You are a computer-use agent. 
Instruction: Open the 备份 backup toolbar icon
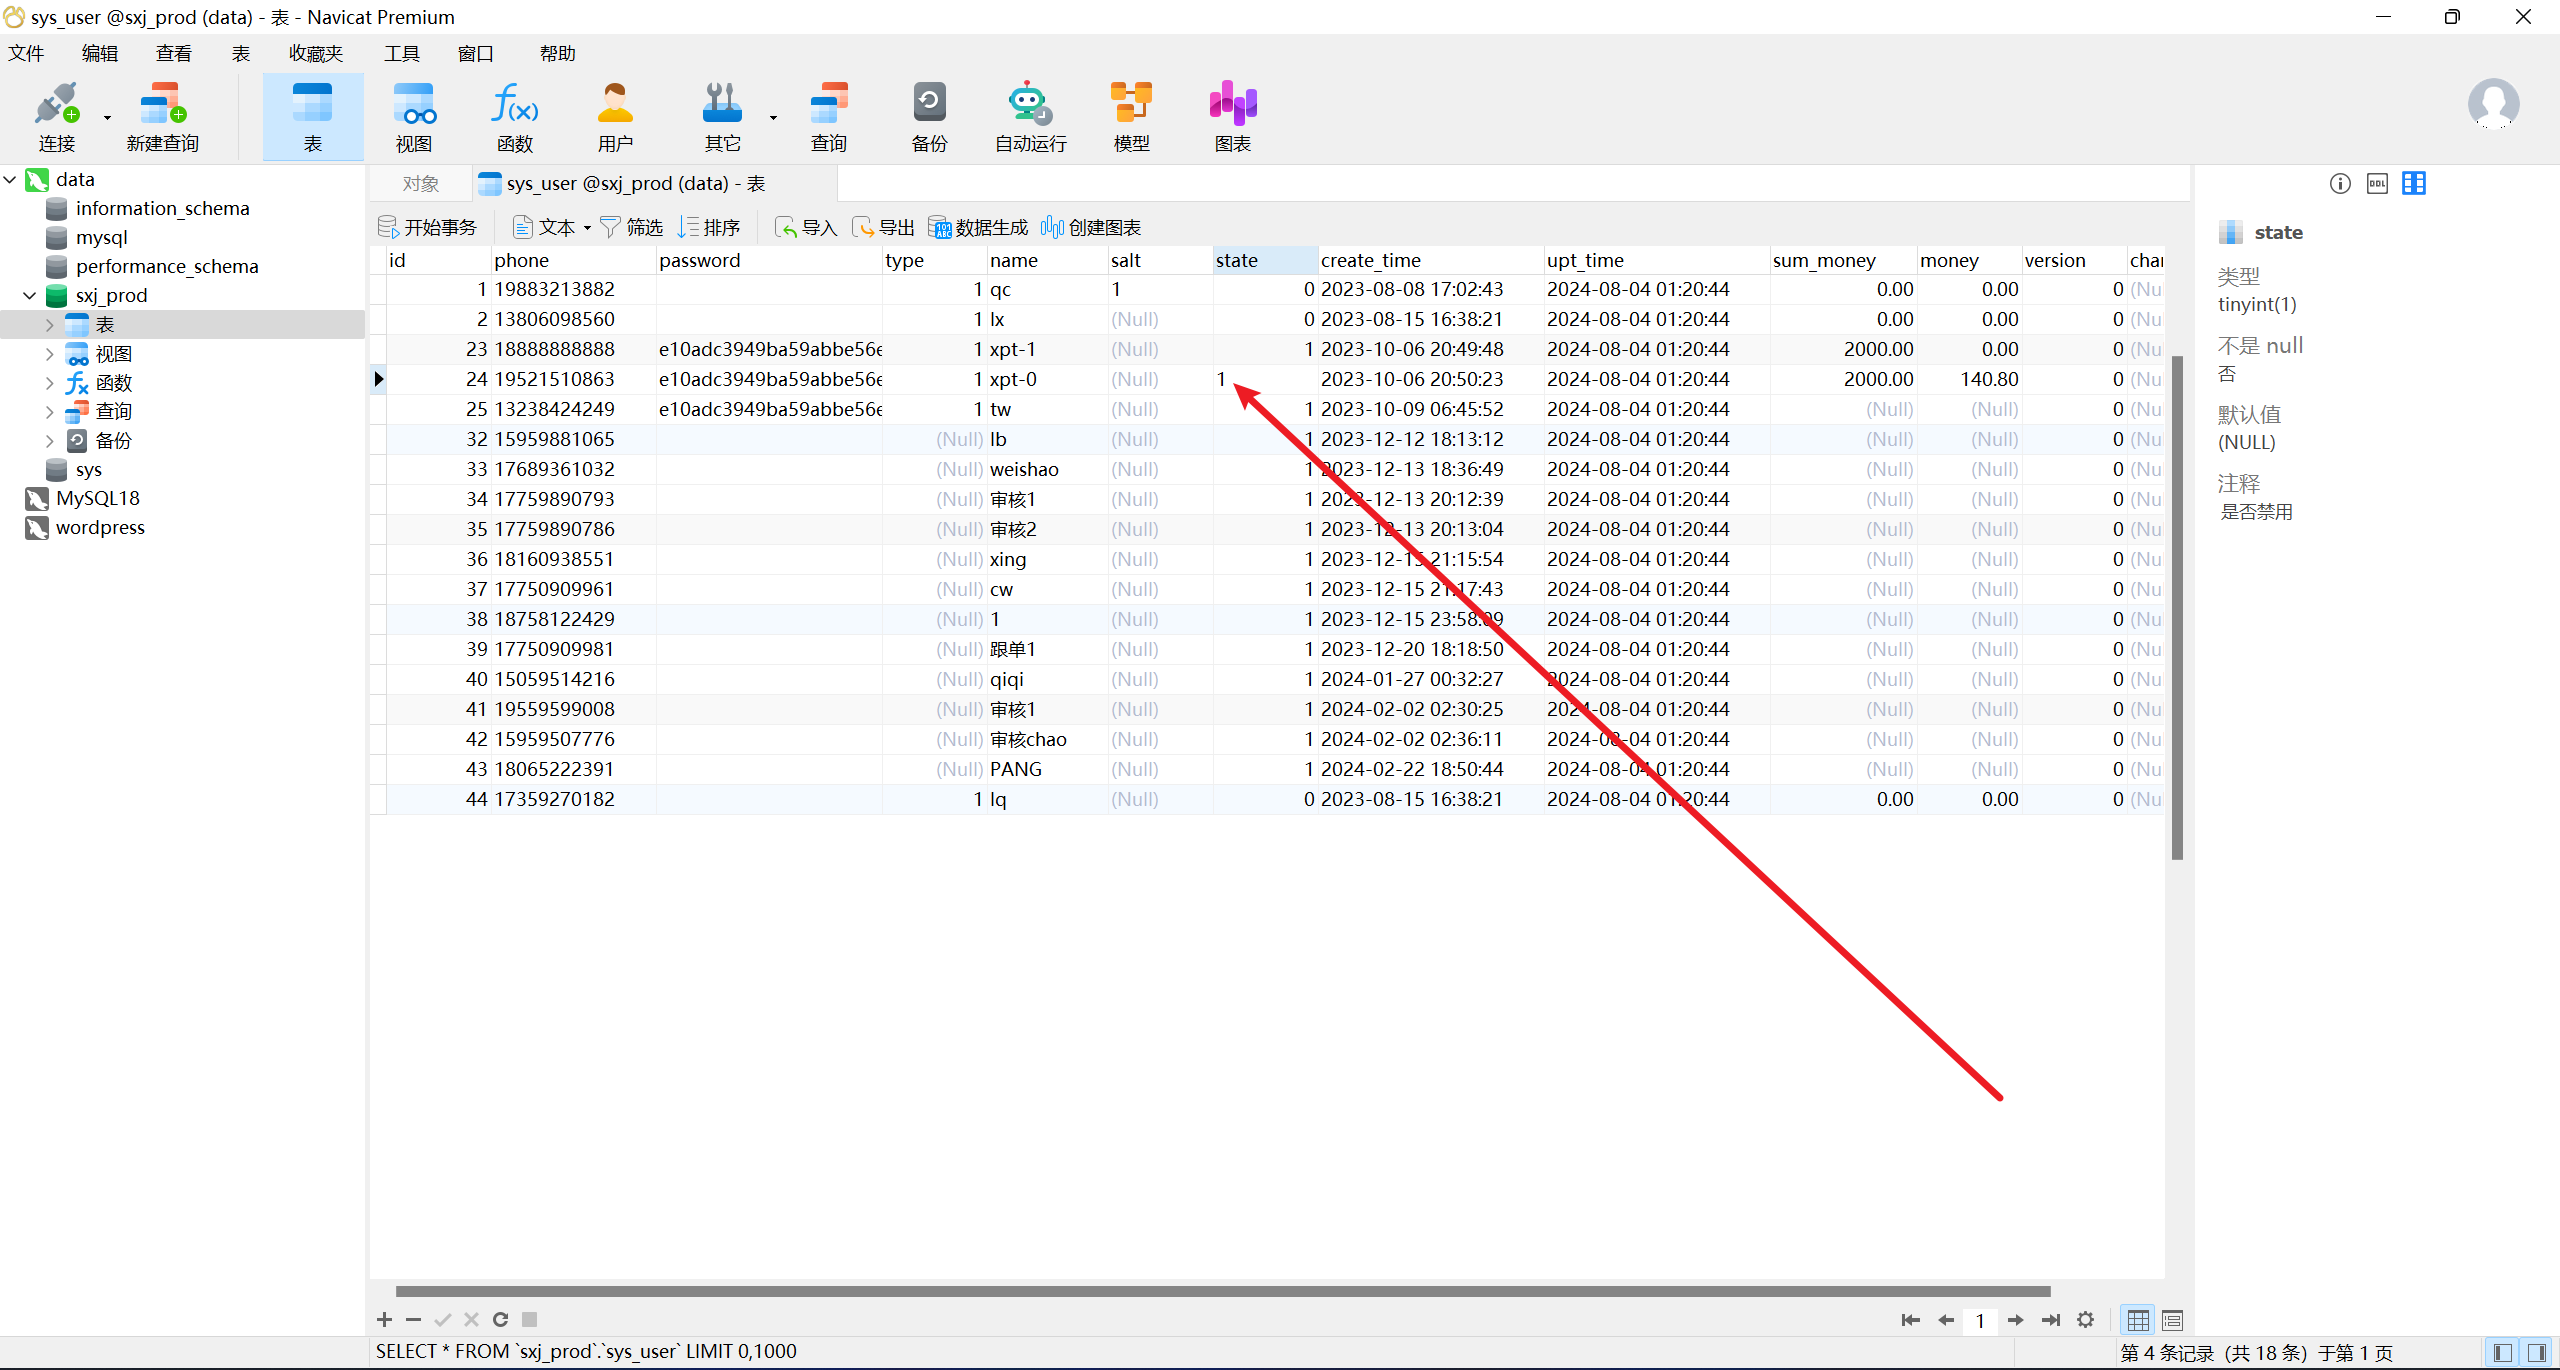pyautogui.click(x=928, y=117)
